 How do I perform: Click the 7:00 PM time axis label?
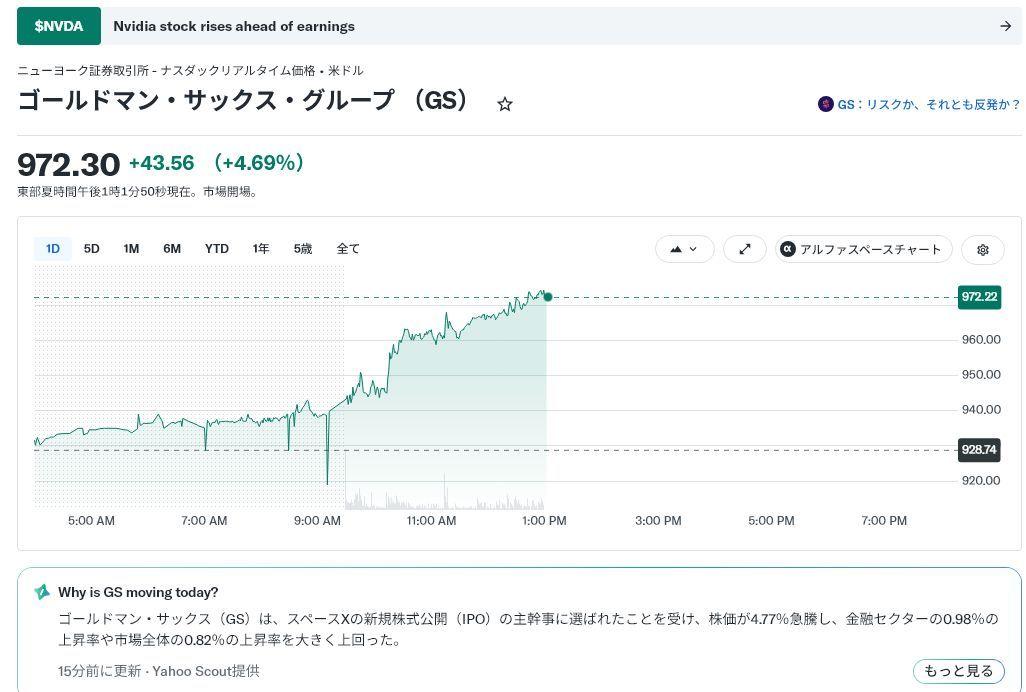[x=884, y=521]
